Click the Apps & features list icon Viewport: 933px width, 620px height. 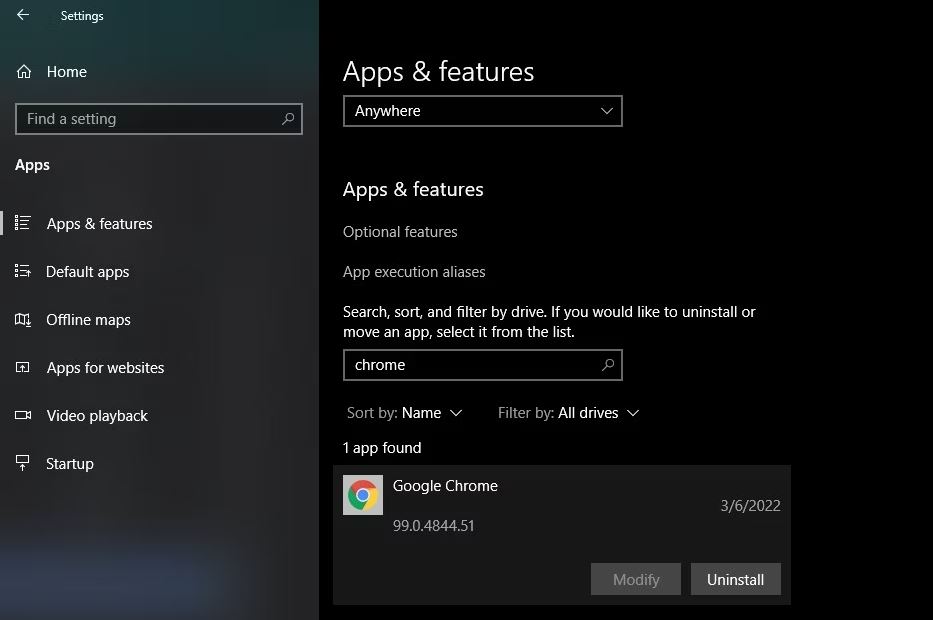pos(23,223)
